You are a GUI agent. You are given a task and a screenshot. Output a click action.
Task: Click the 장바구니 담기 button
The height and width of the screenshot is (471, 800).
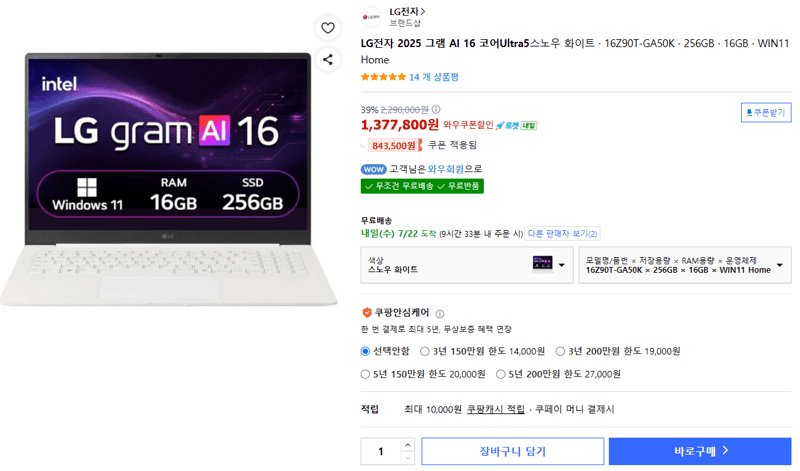(x=513, y=451)
